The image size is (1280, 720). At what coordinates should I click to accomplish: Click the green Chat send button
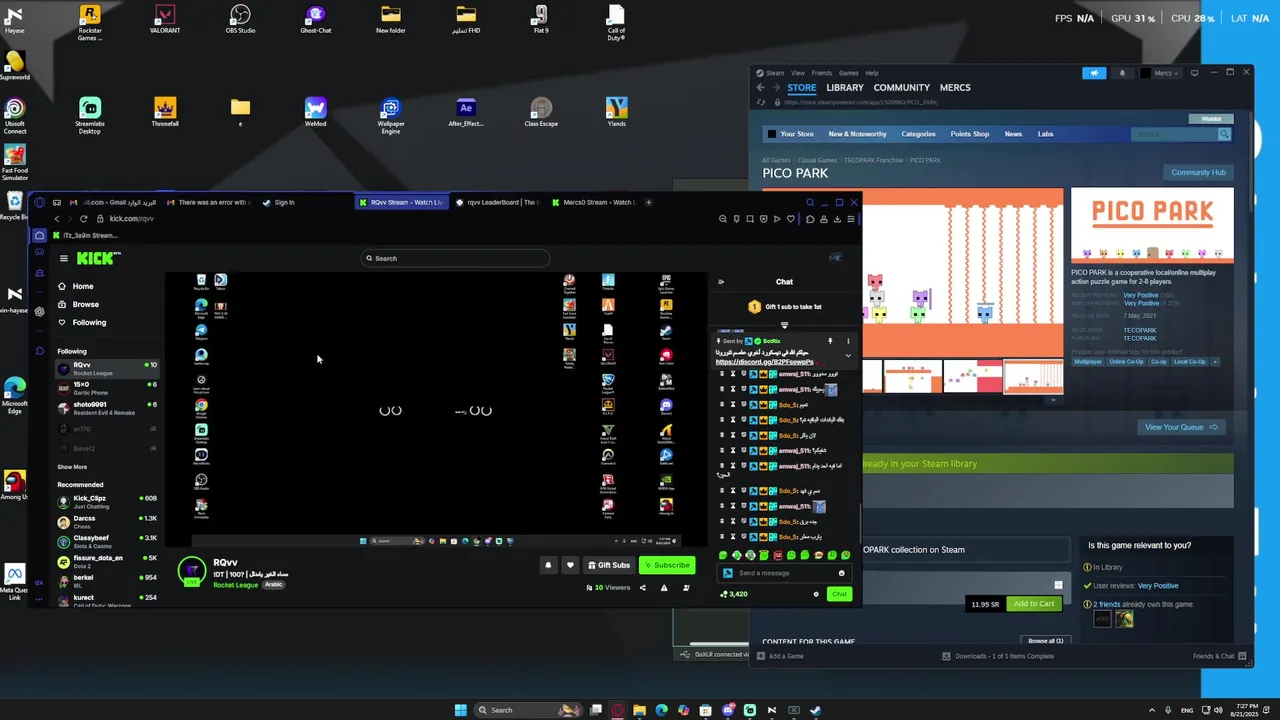pyautogui.click(x=839, y=594)
